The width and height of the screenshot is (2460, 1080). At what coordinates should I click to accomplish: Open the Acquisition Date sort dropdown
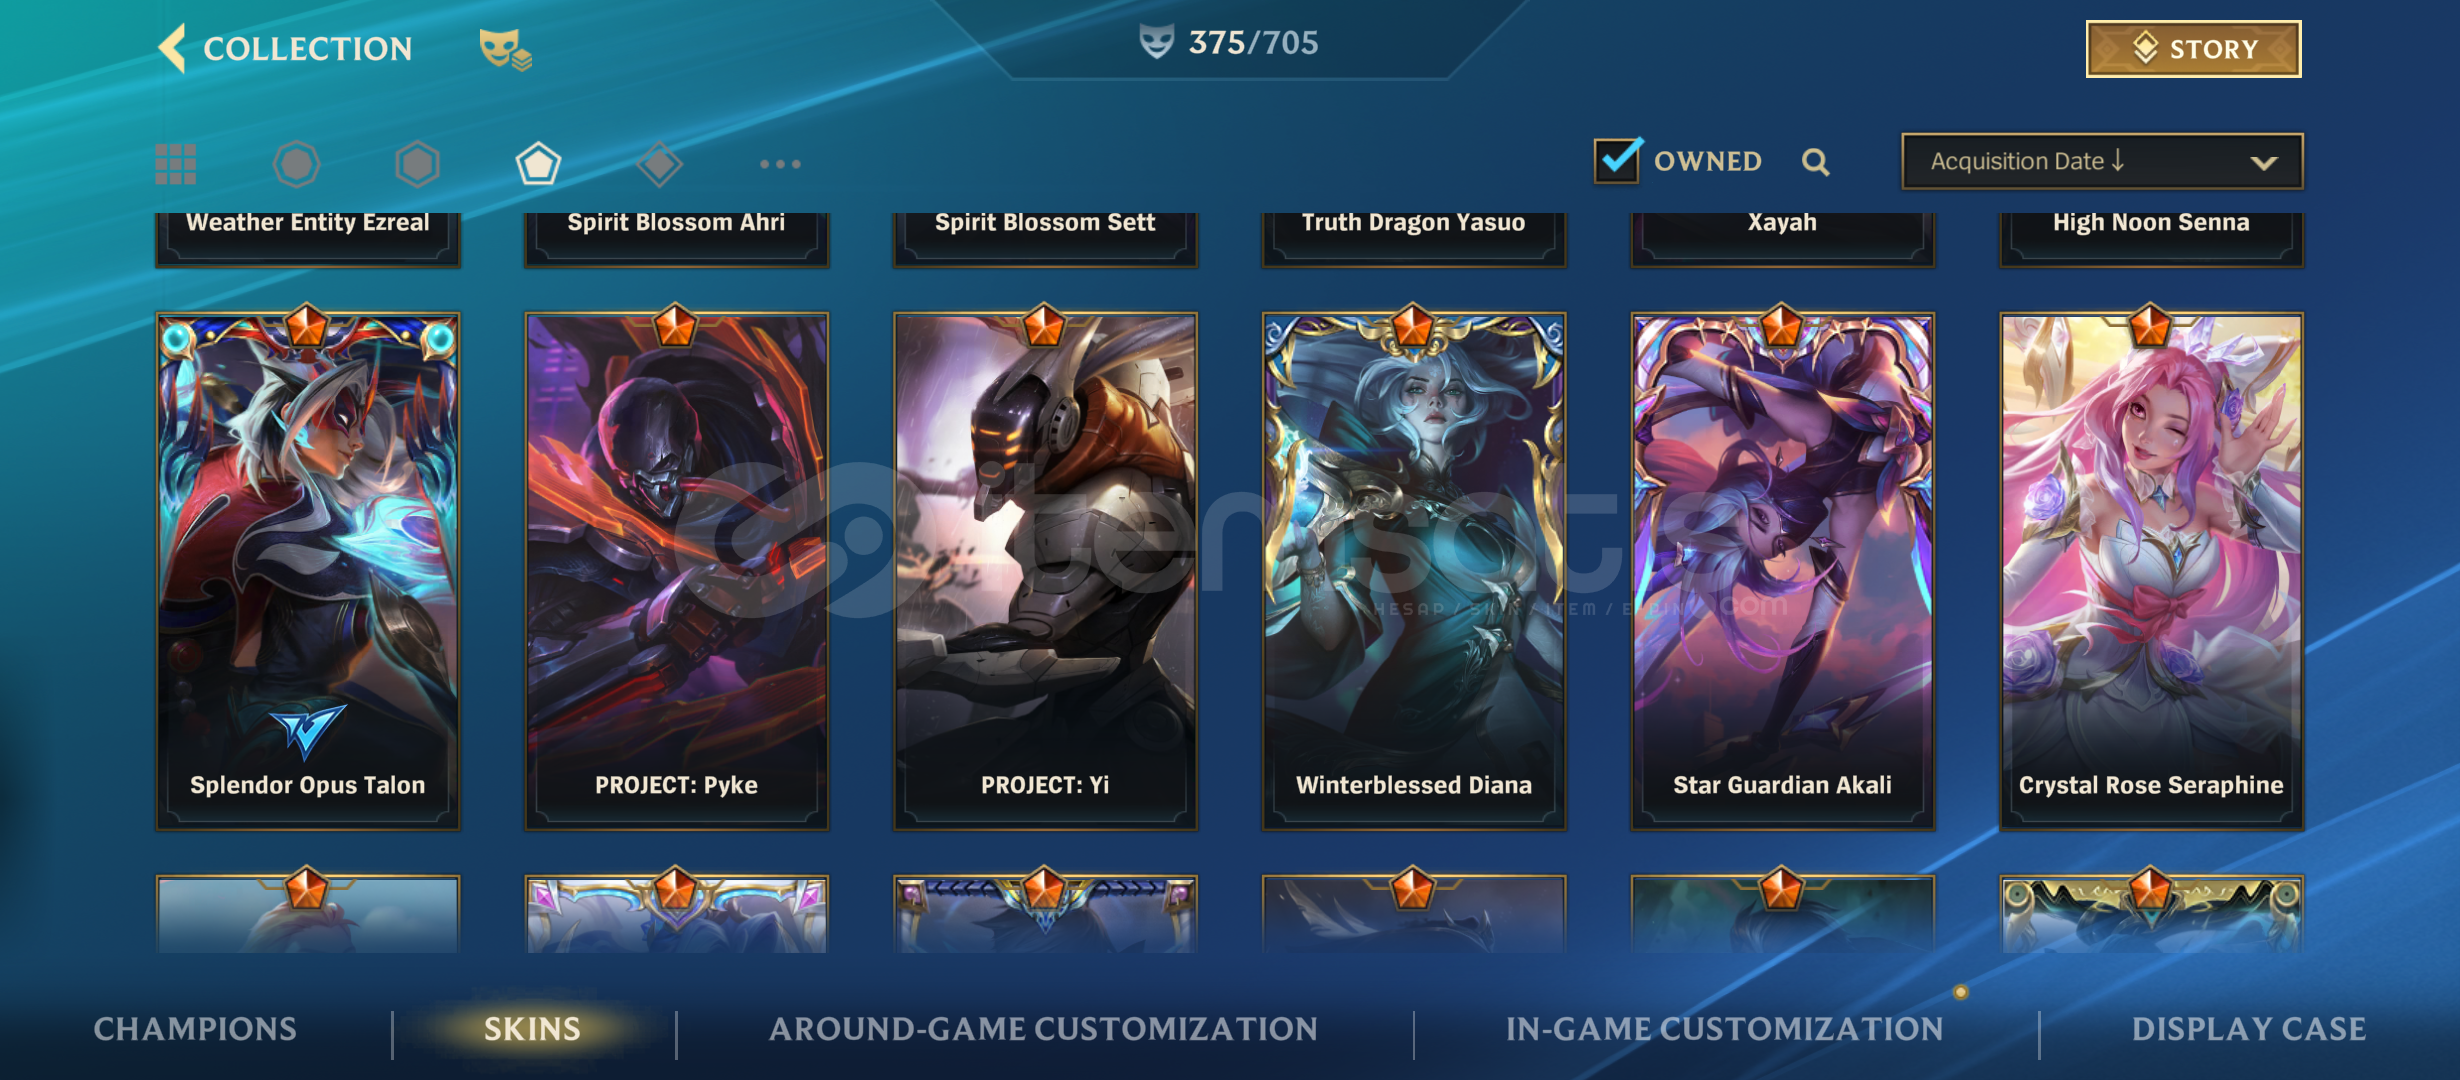[2102, 161]
